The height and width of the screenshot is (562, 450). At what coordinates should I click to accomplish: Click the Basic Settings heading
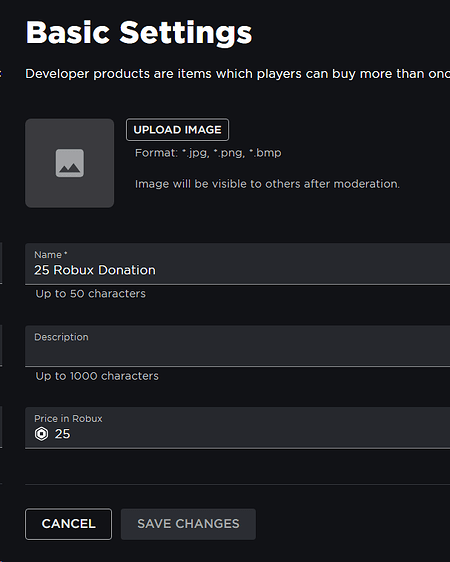[x=139, y=33]
